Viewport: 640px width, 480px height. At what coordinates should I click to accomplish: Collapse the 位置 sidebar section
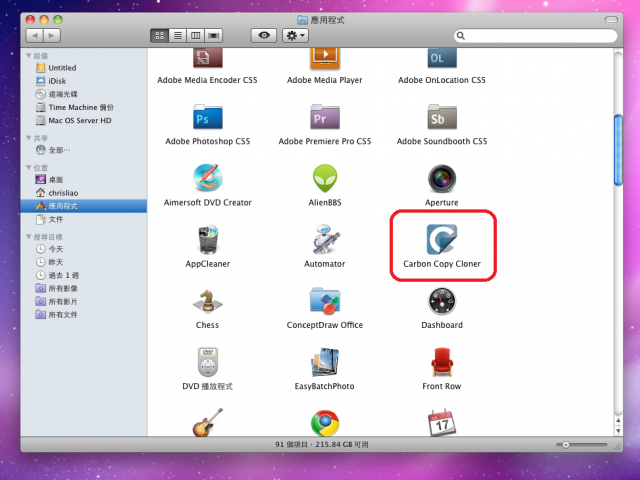point(29,167)
